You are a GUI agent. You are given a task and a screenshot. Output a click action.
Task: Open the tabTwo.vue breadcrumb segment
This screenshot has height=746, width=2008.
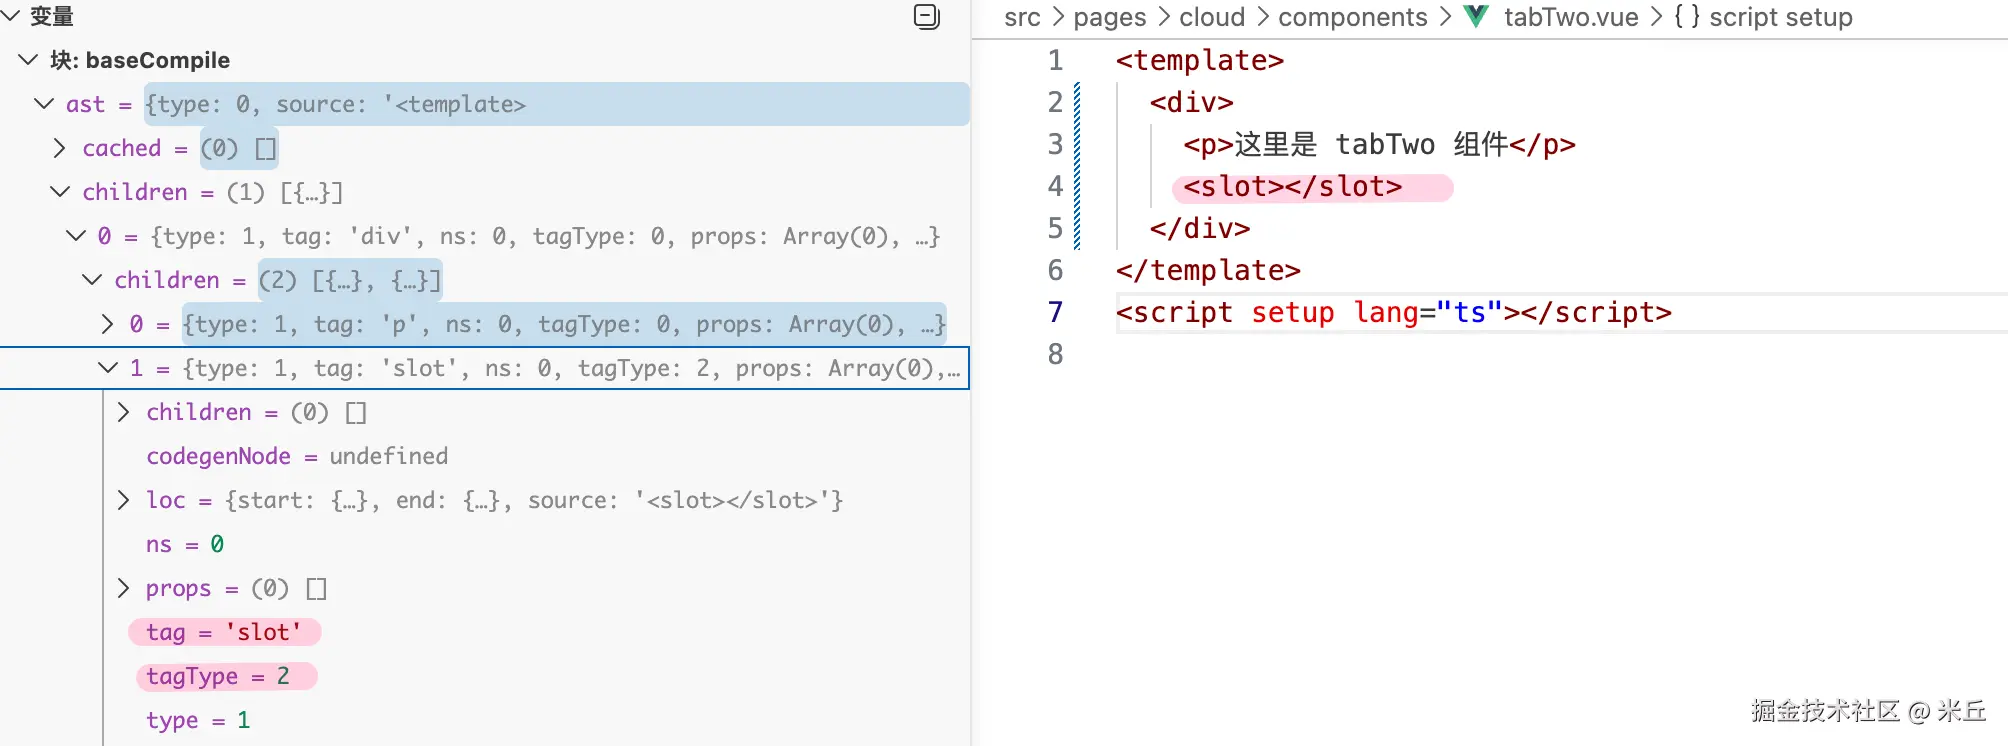pos(1571,17)
